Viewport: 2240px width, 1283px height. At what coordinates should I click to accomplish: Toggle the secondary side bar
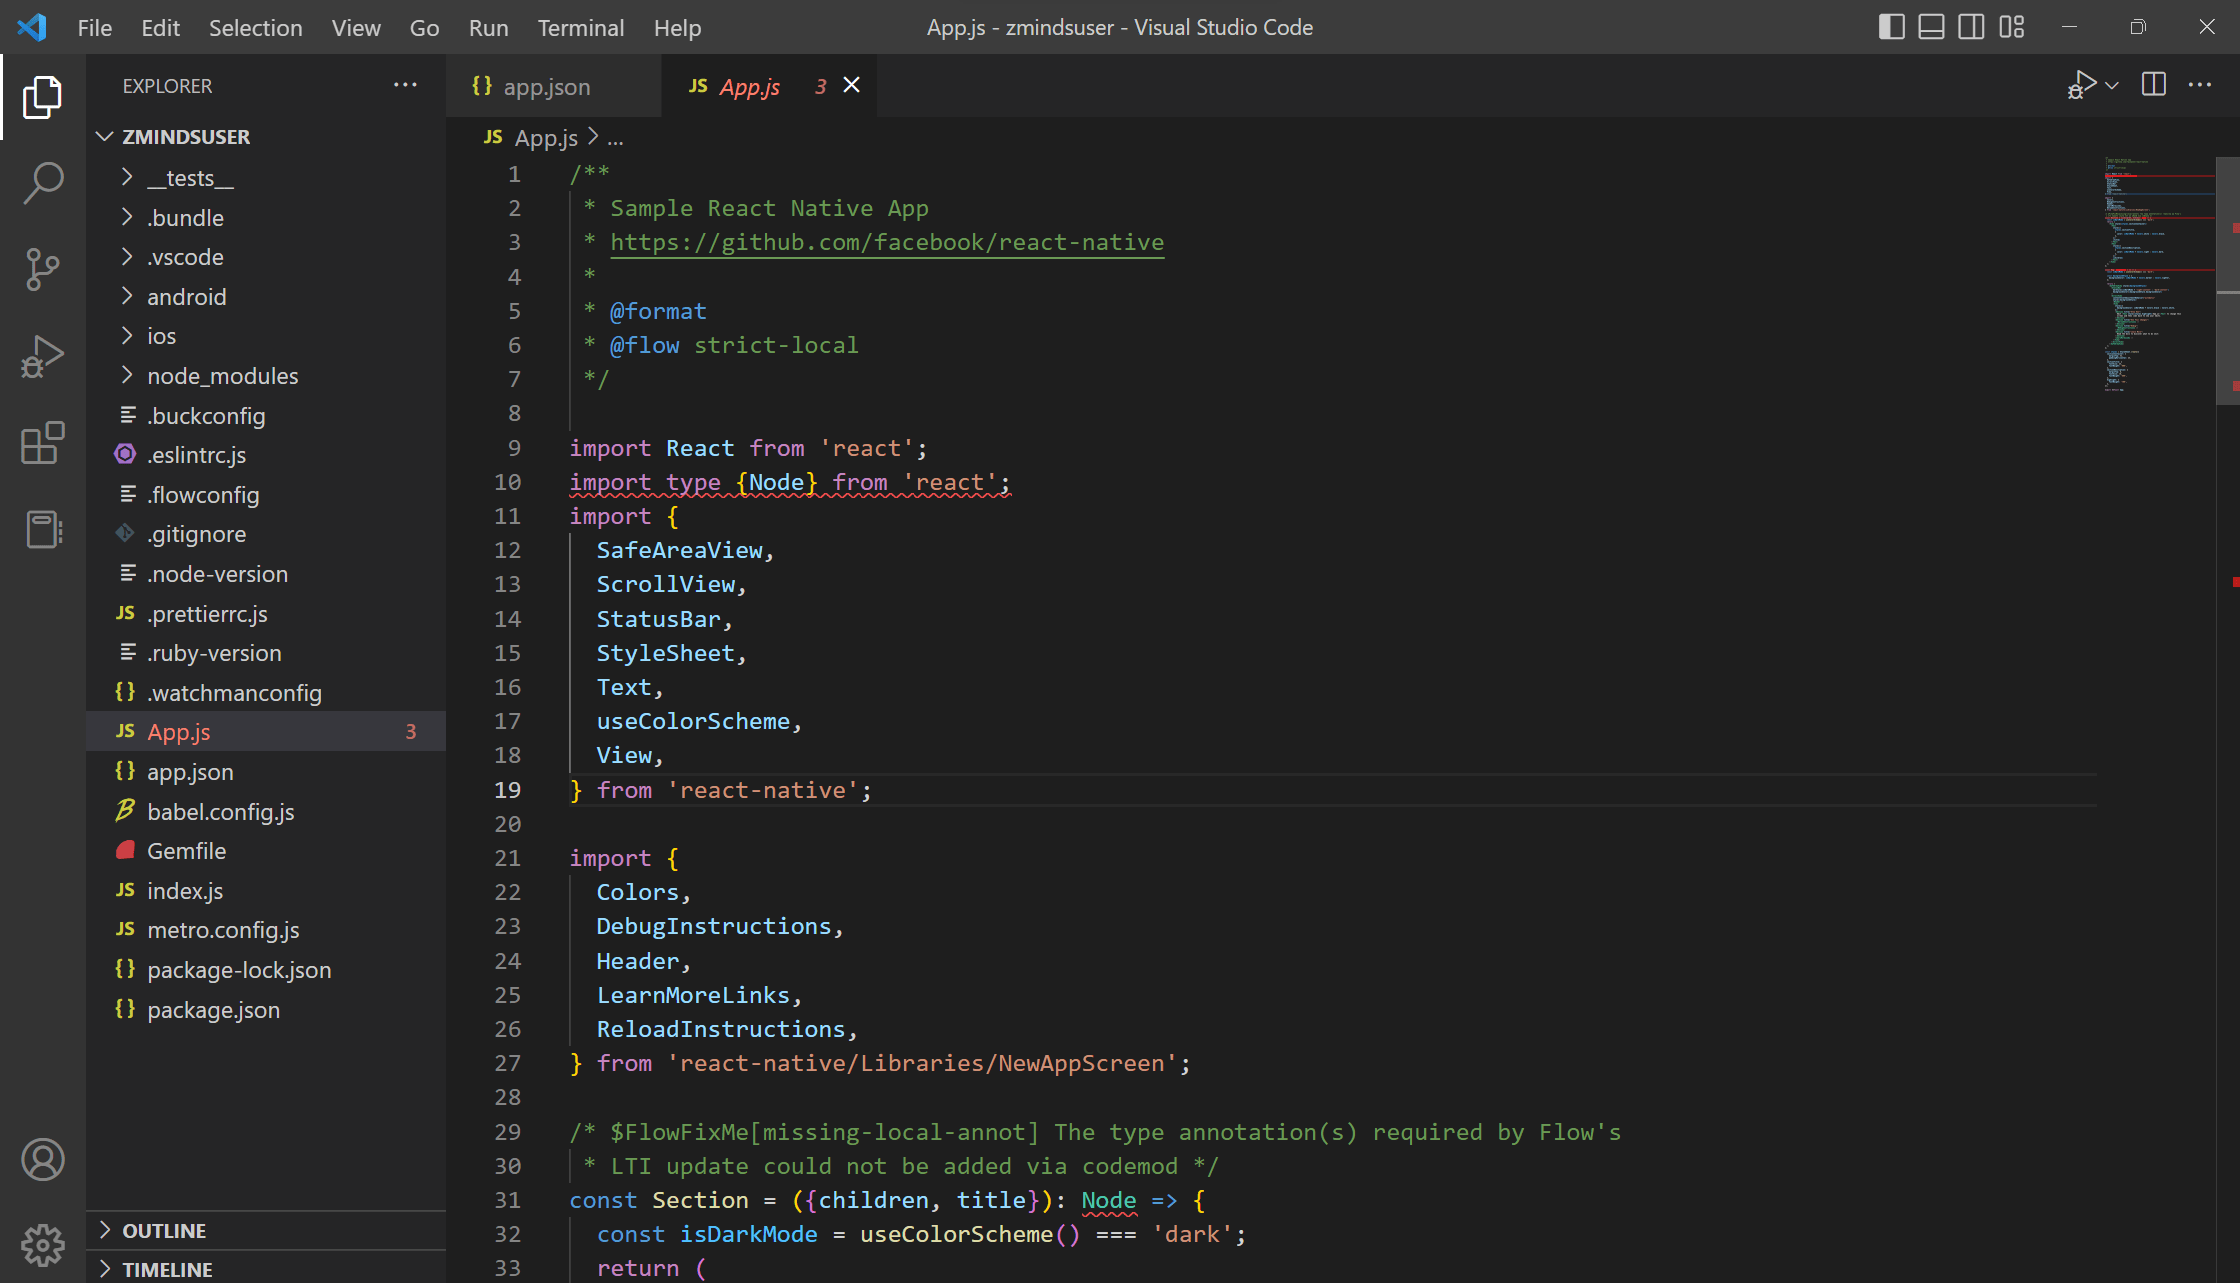pos(1971,27)
